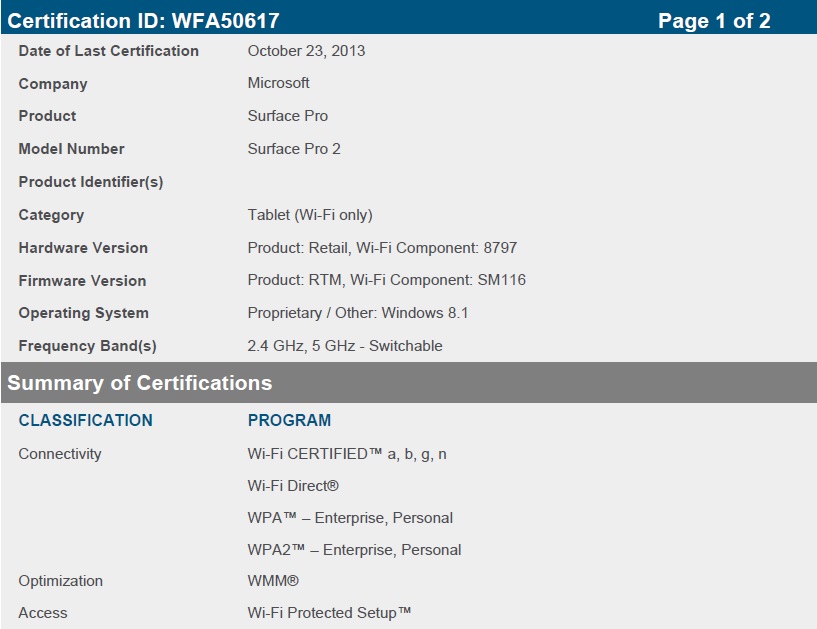The height and width of the screenshot is (629, 817).
Task: Sort by the CLASSIFICATION column header
Action: pyautogui.click(x=85, y=420)
